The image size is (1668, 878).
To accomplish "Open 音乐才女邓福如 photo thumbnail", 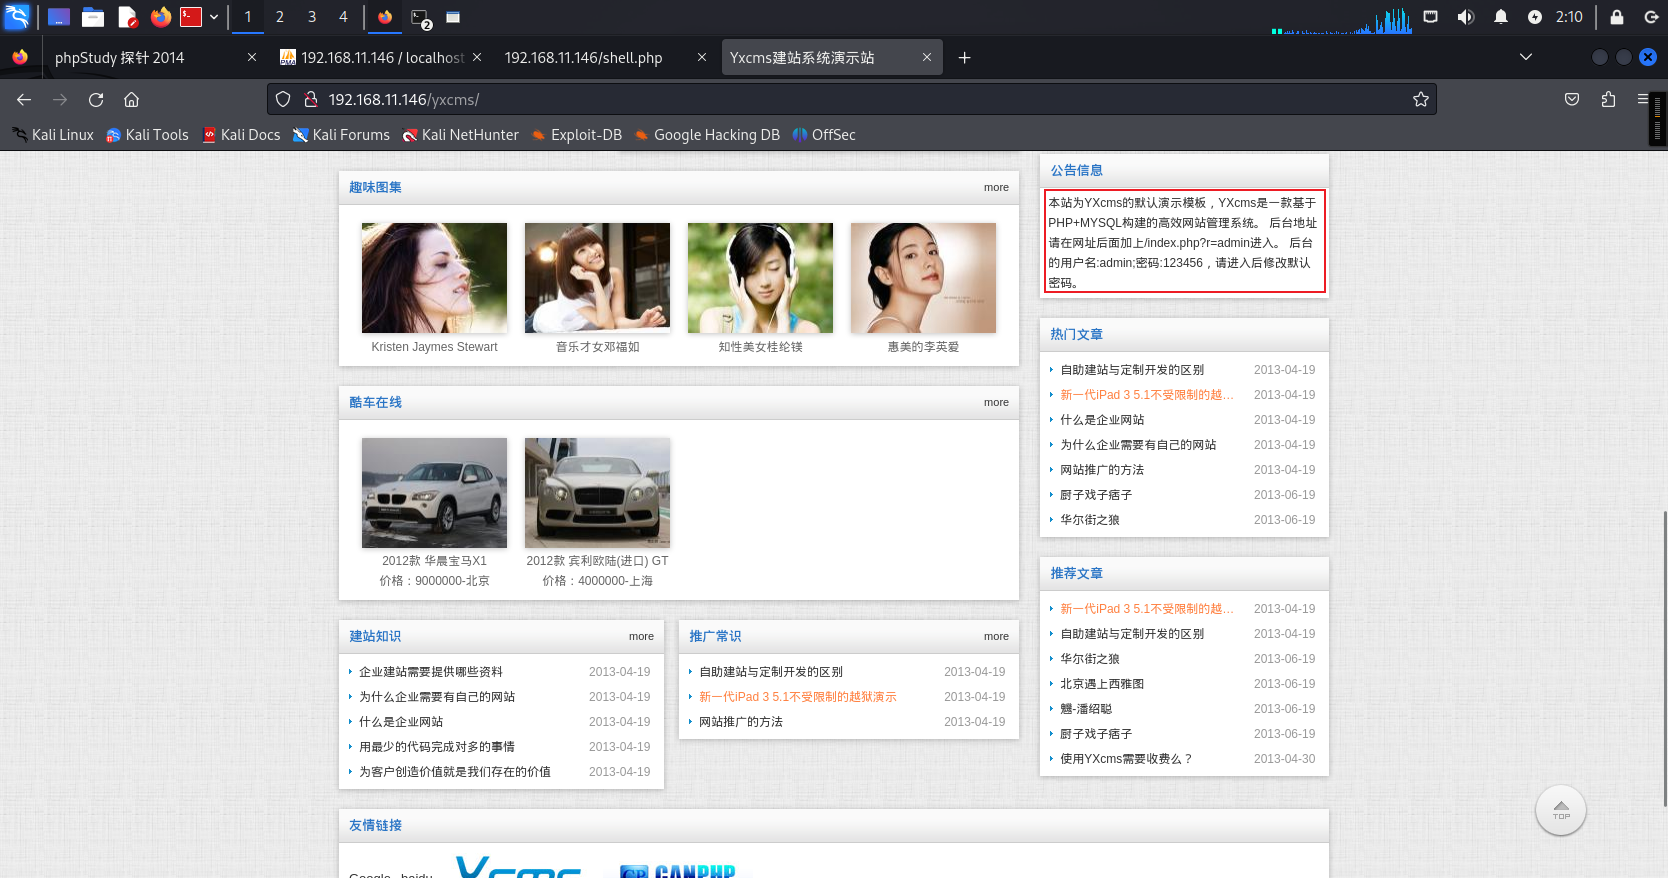I will pos(597,278).
